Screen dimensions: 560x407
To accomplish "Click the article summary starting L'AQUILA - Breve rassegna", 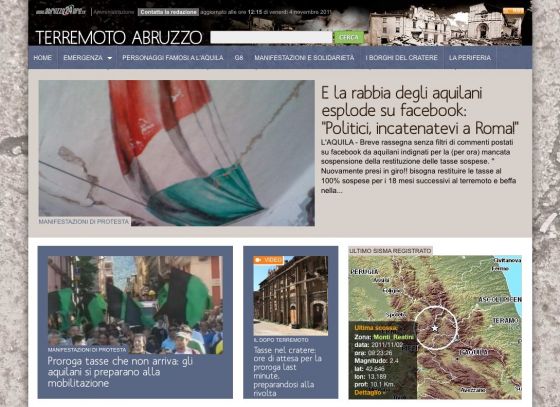I will point(418,166).
